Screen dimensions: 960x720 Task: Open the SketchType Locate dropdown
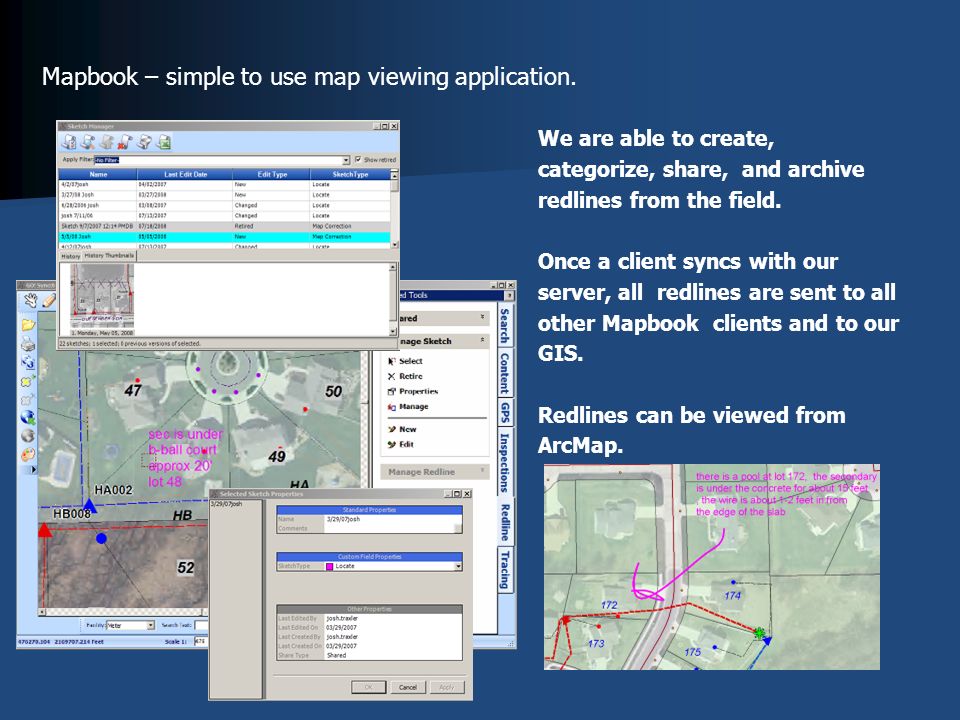point(458,567)
